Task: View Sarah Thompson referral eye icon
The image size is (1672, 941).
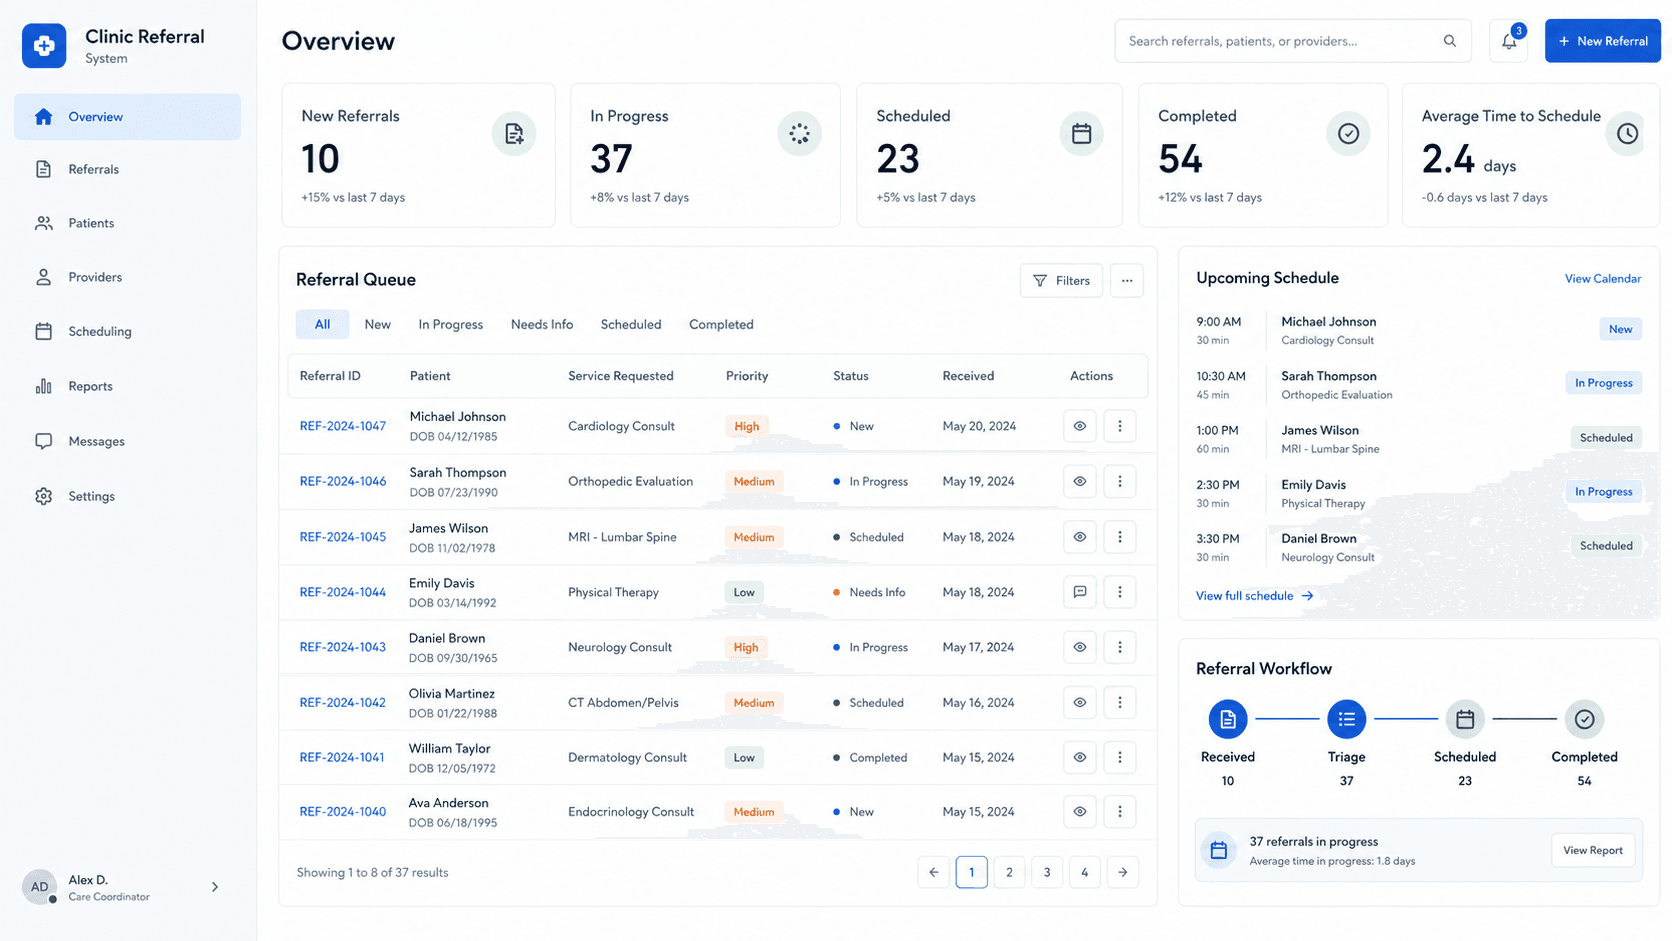Action: (x=1080, y=481)
